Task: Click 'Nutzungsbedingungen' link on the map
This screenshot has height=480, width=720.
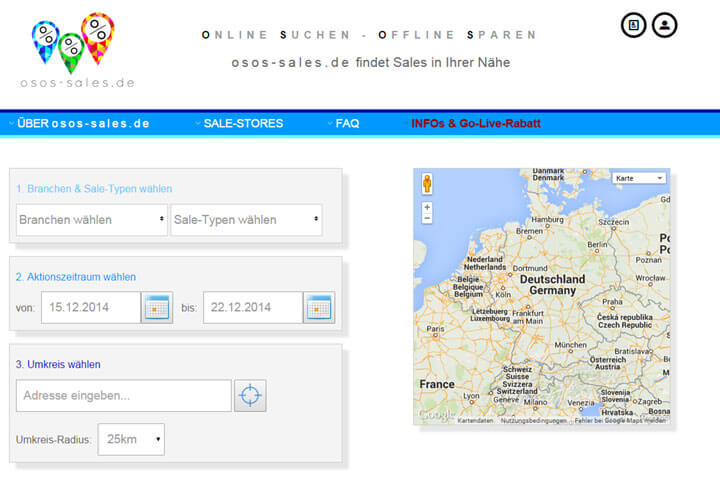Action: tap(534, 421)
